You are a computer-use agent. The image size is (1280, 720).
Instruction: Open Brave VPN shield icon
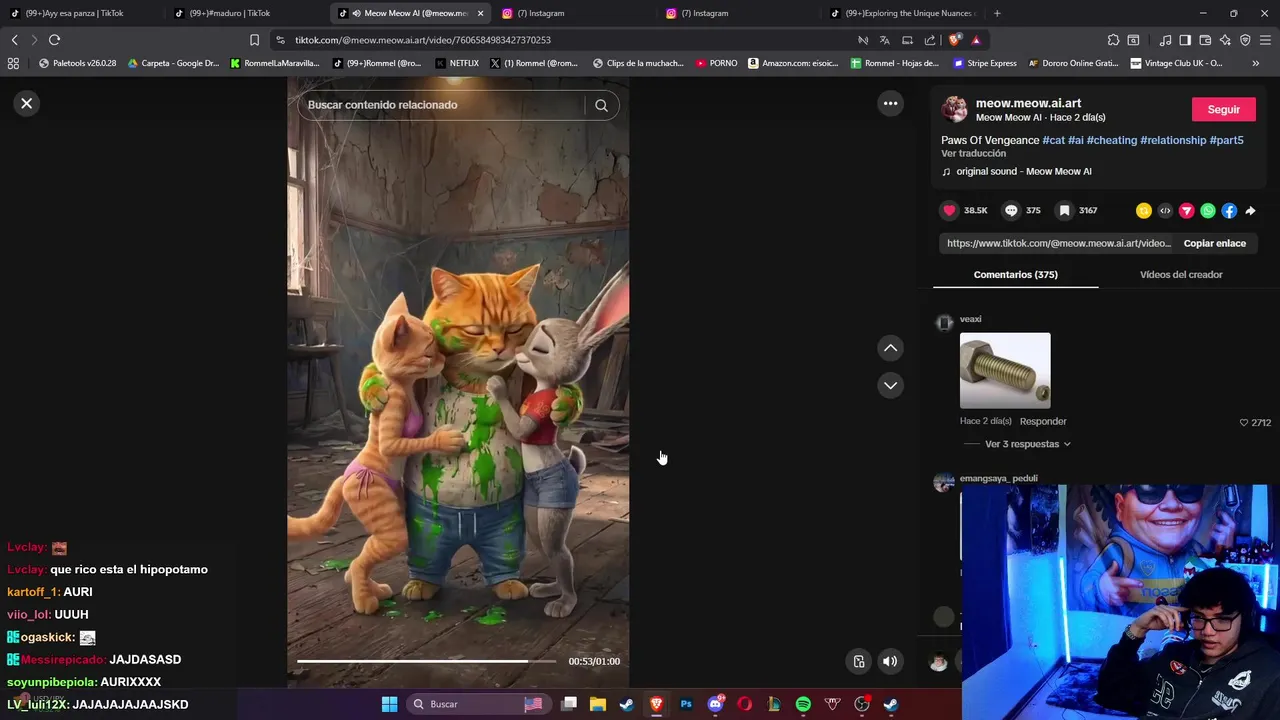(x=1245, y=40)
